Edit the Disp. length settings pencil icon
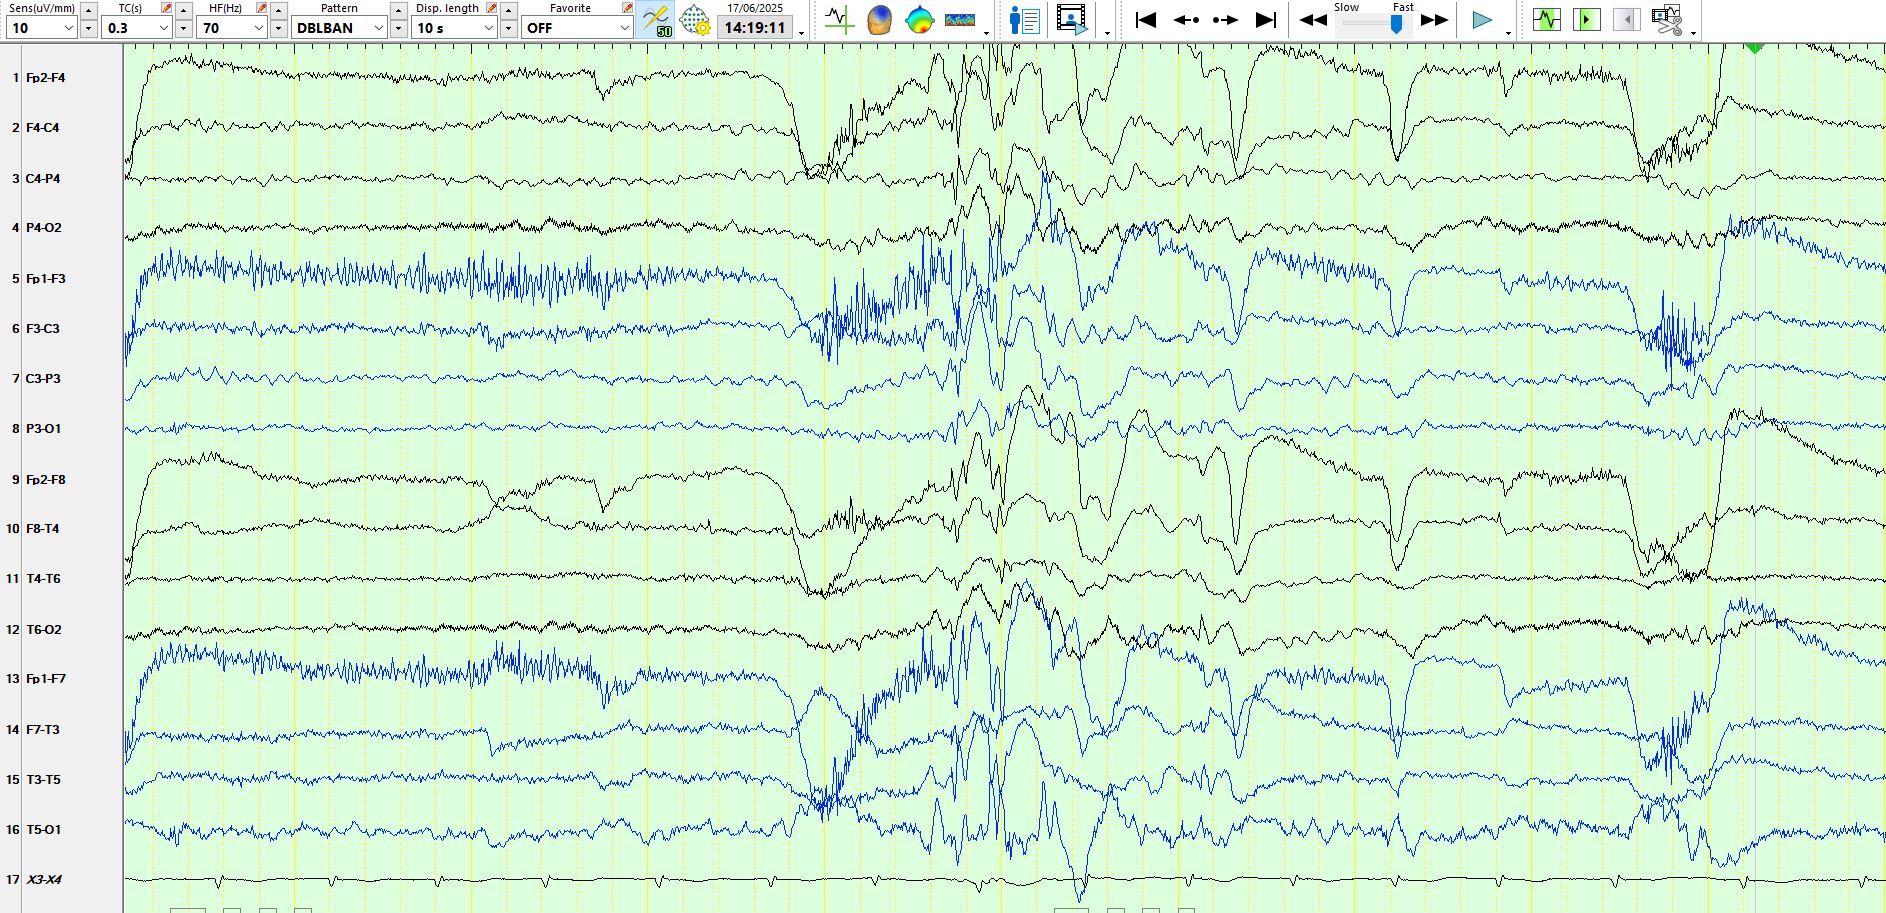This screenshot has width=1886, height=913. [491, 8]
